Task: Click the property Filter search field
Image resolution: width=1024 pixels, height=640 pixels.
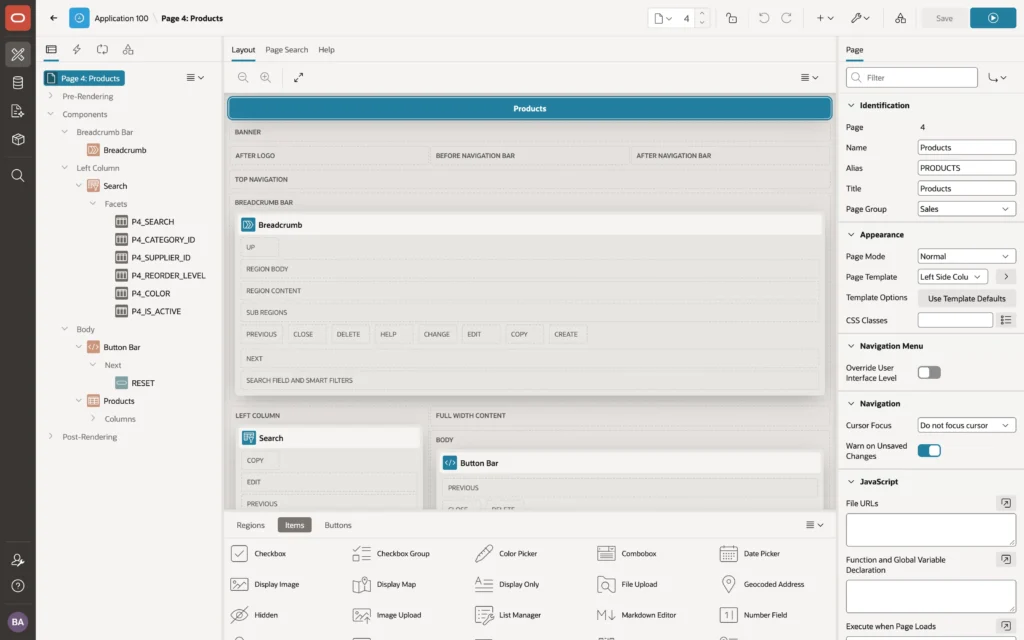Action: [912, 77]
